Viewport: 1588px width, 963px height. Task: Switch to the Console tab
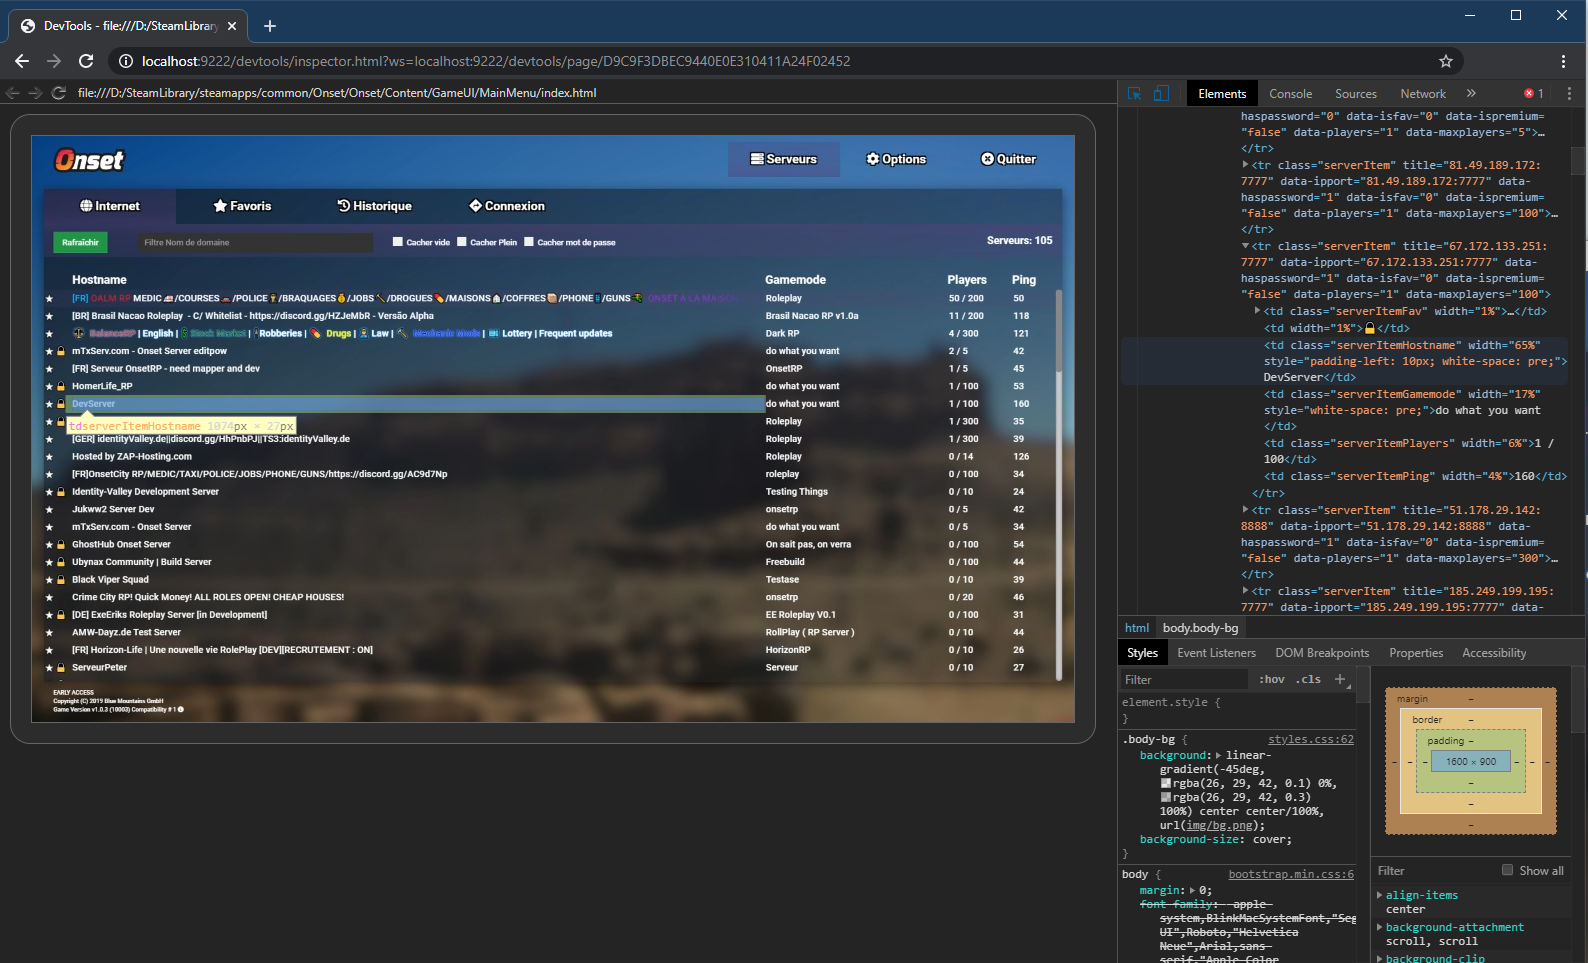[x=1290, y=94]
